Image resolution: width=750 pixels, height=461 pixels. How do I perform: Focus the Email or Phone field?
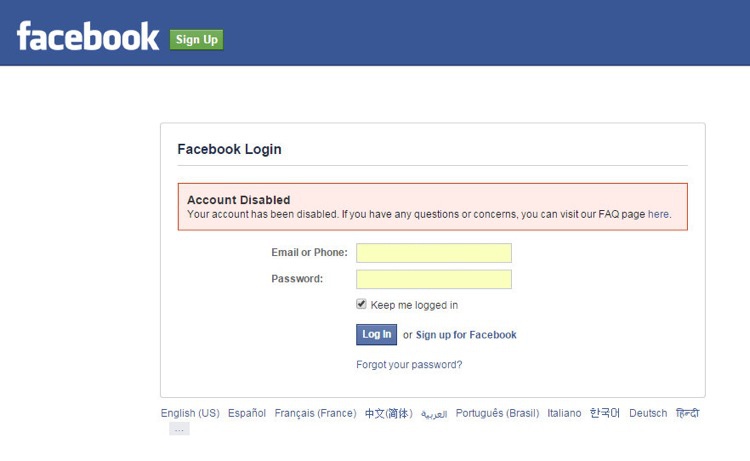pyautogui.click(x=433, y=253)
